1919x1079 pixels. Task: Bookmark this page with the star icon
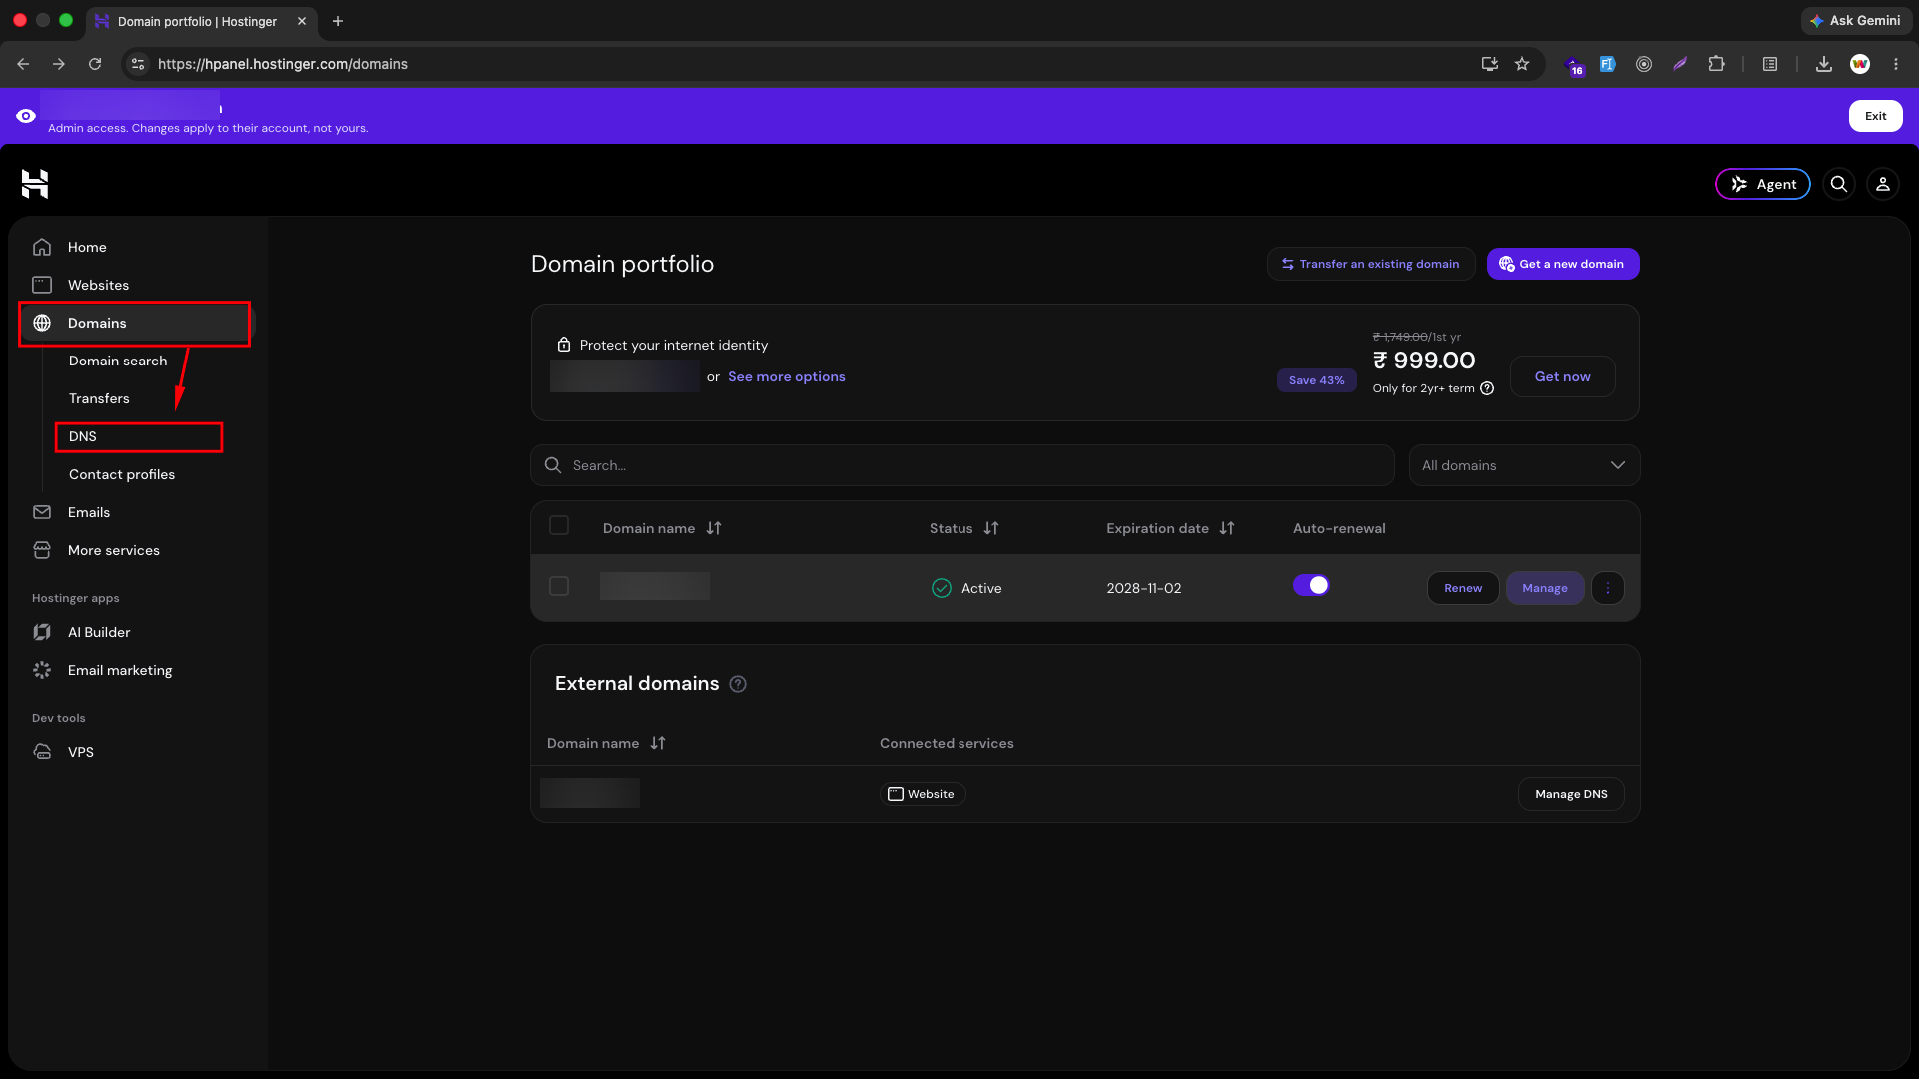pos(1522,64)
